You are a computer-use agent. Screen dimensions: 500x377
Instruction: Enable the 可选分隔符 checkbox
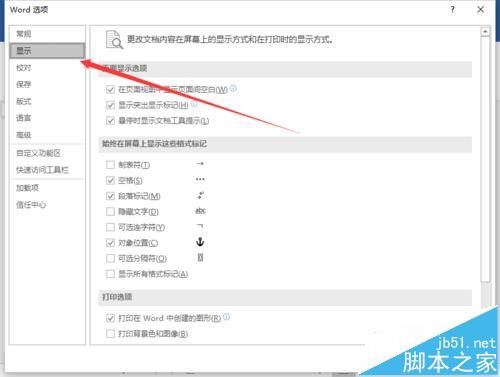pos(110,258)
